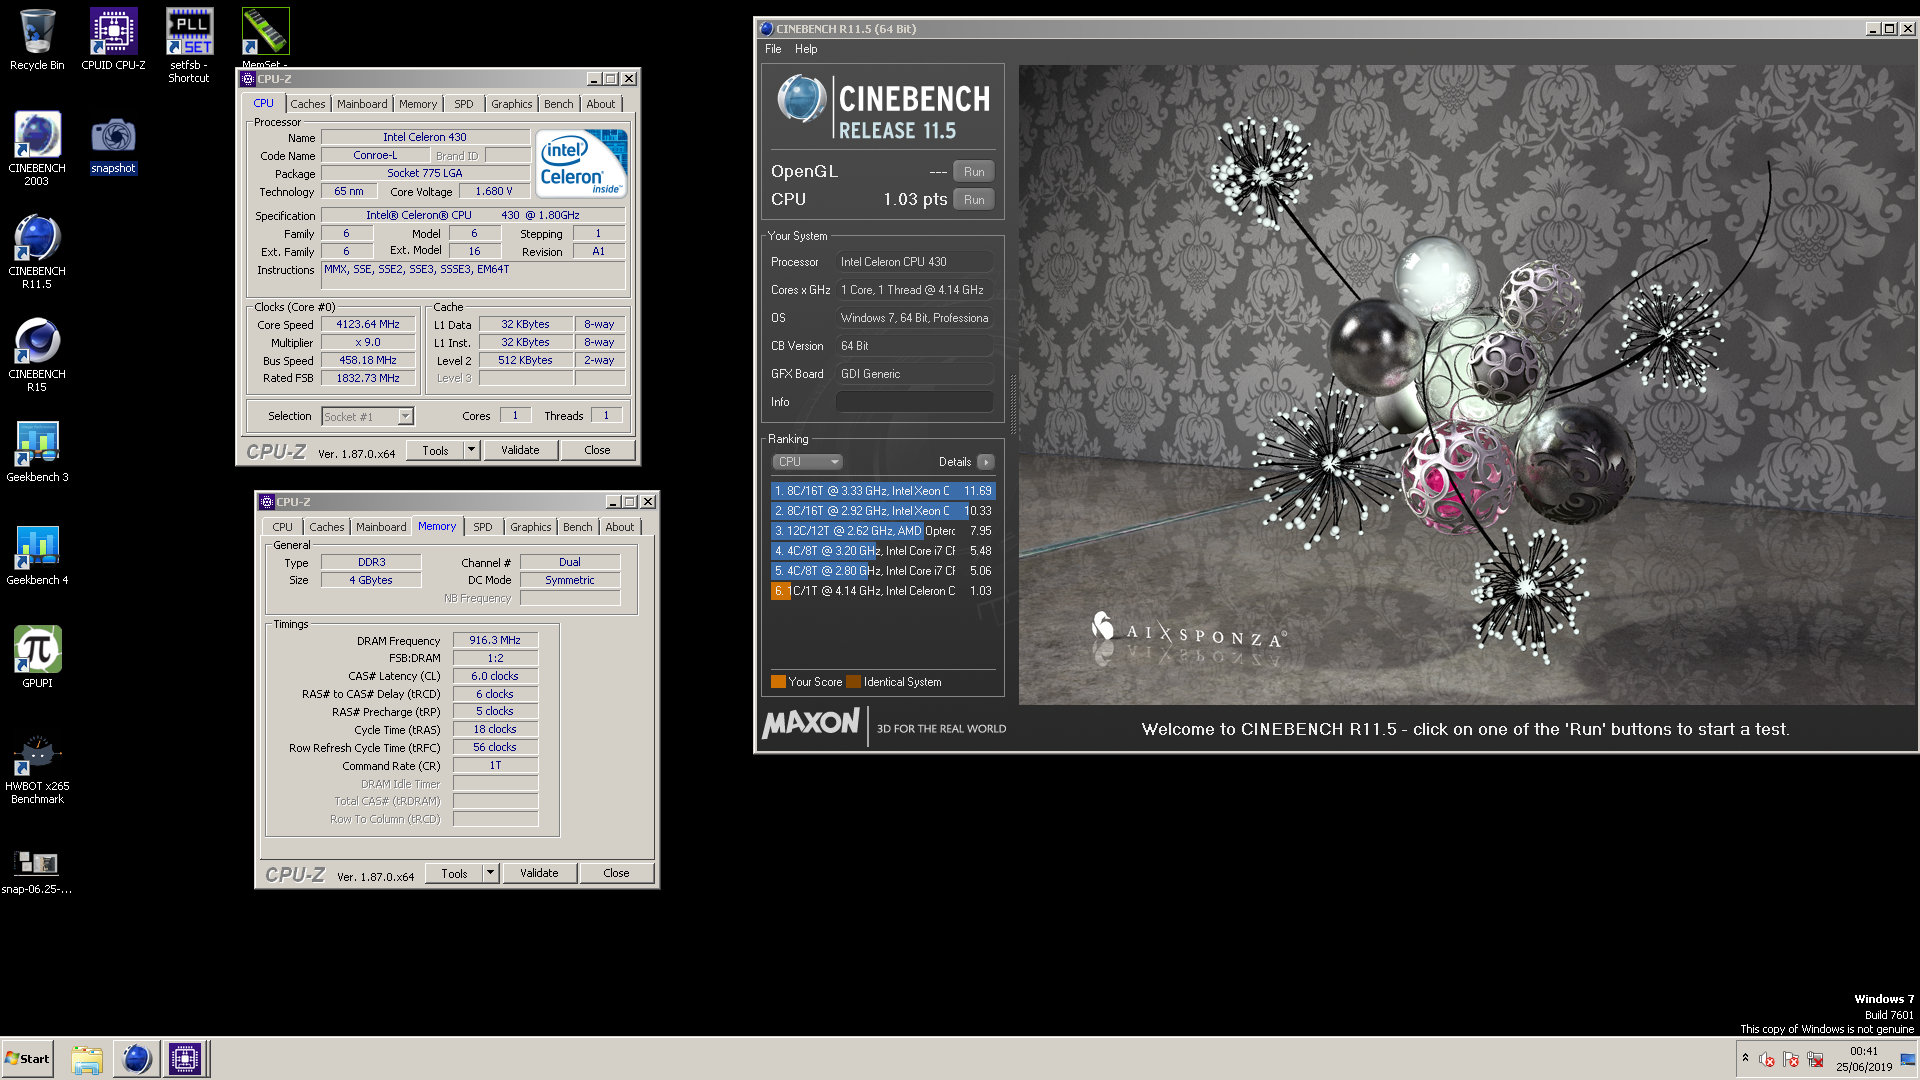Open Graphics tab in lower CPU-Z

(530, 527)
